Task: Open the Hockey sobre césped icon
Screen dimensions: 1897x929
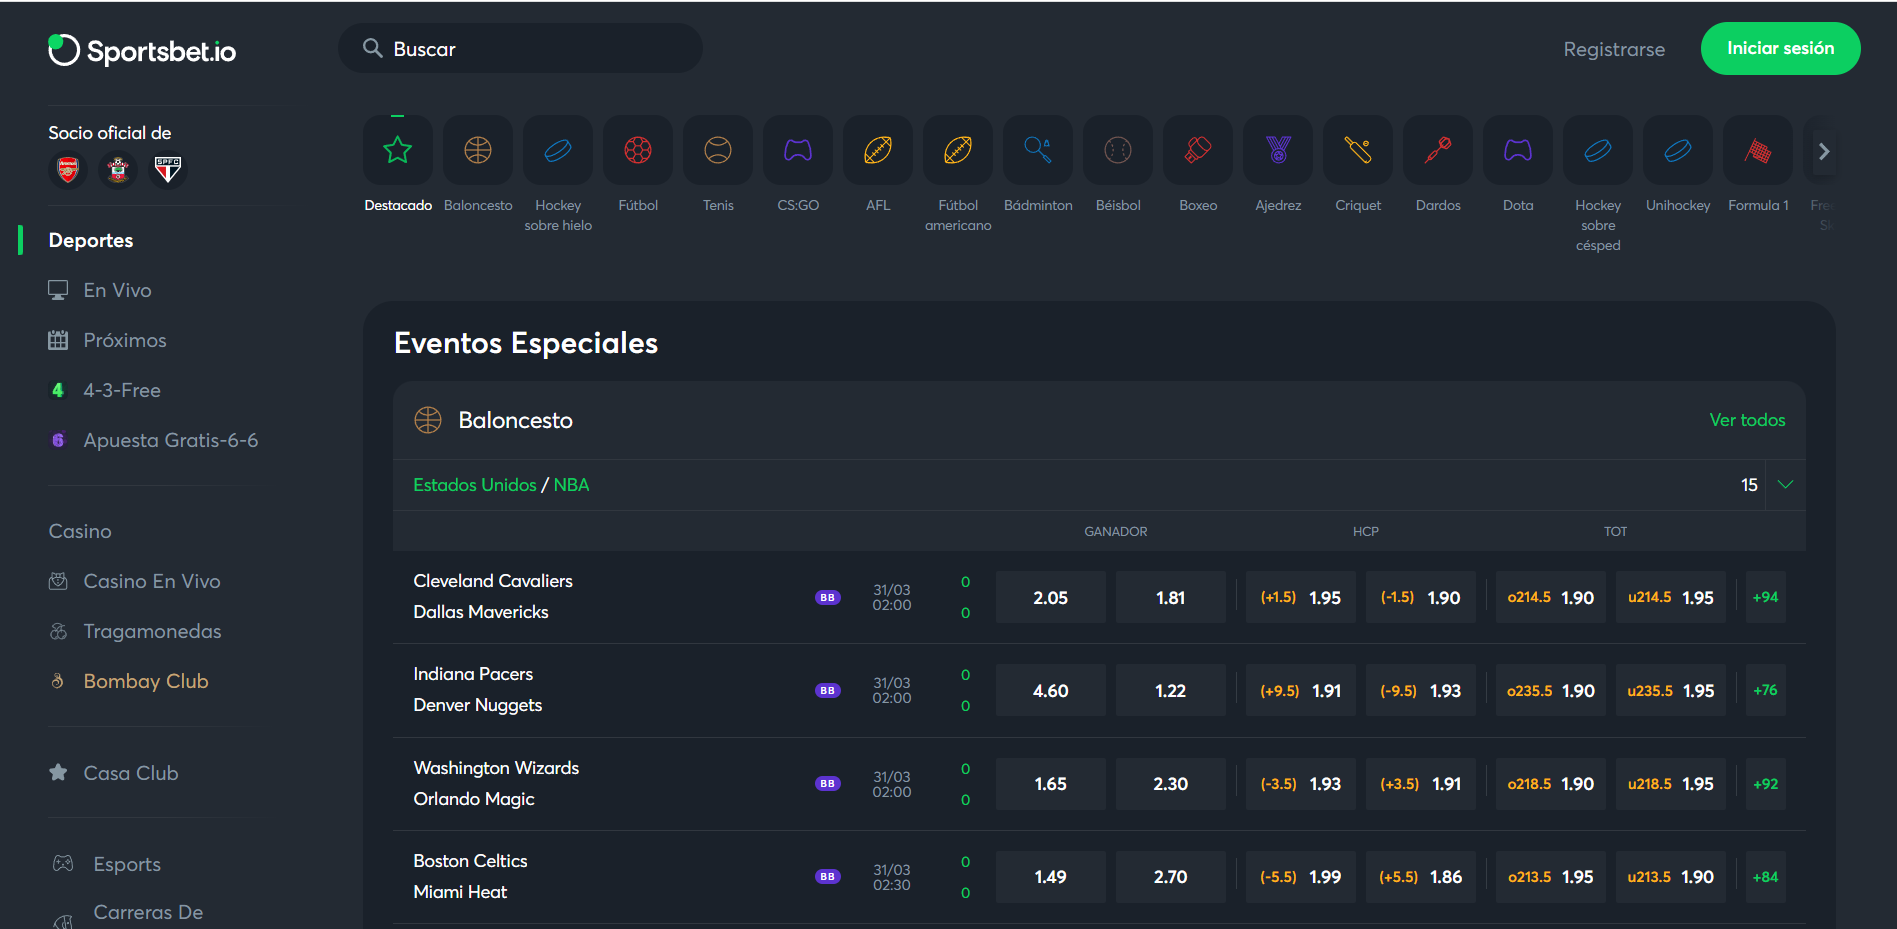Action: [x=1598, y=150]
